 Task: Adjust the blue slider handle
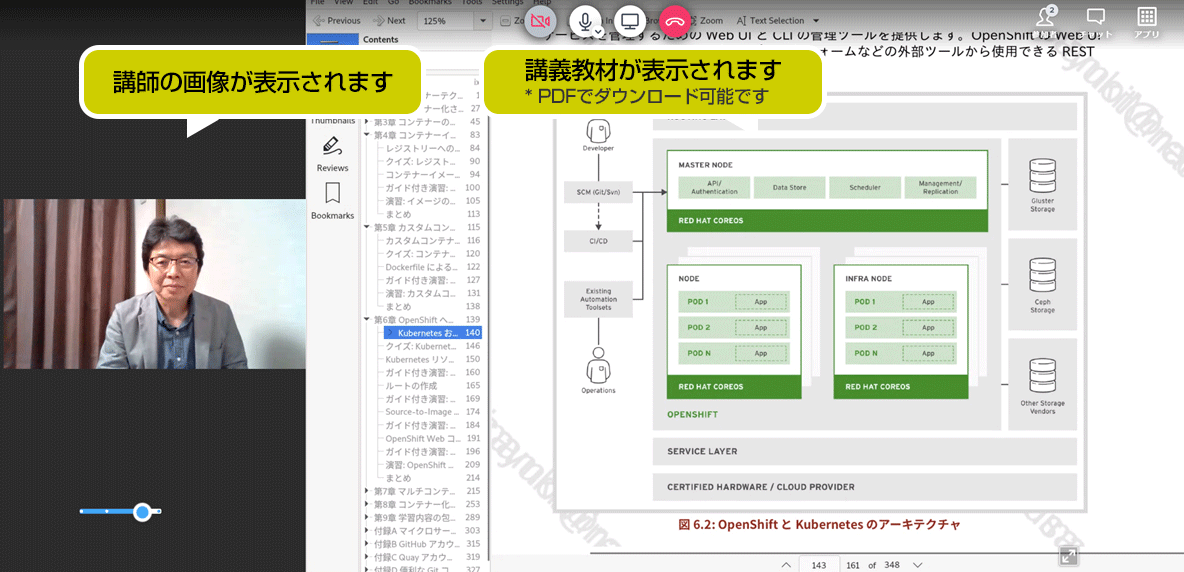[x=142, y=512]
